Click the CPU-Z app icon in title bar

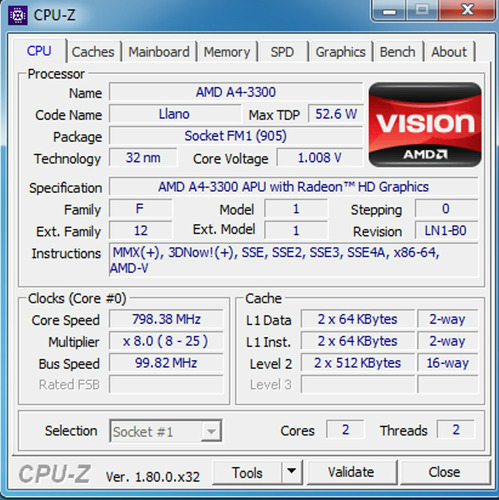coord(18,15)
